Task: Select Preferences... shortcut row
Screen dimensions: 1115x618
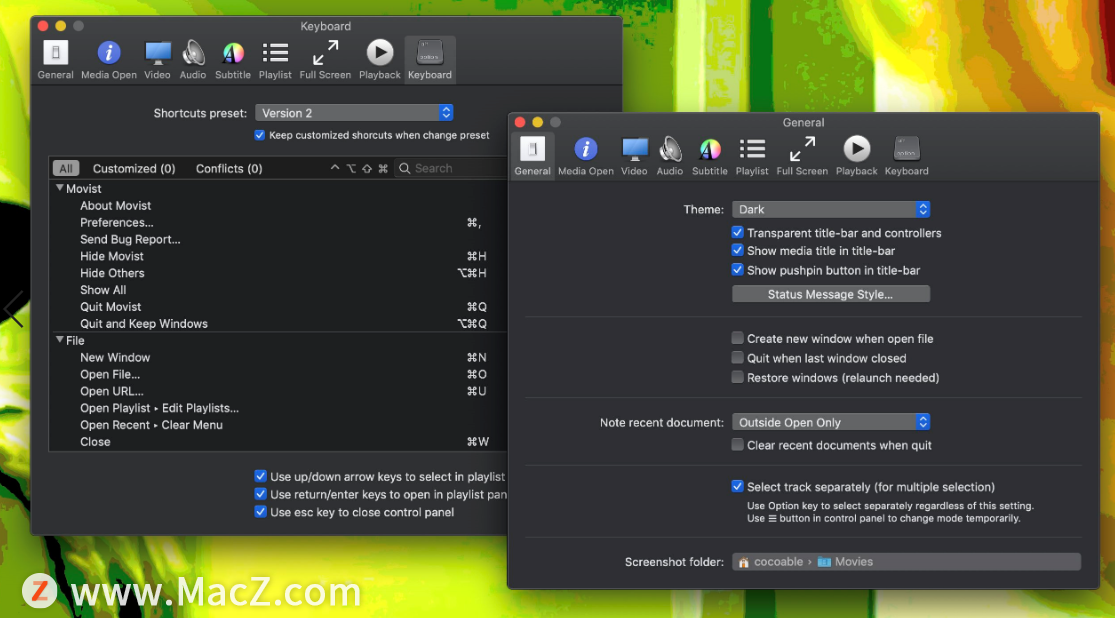Action: [x=279, y=223]
